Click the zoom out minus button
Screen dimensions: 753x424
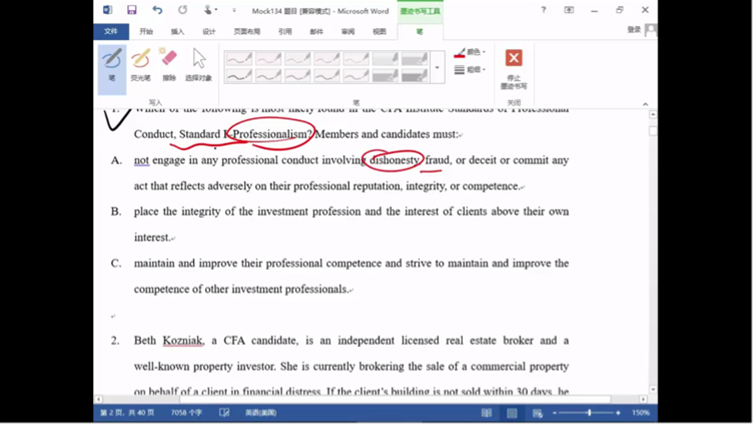click(555, 413)
